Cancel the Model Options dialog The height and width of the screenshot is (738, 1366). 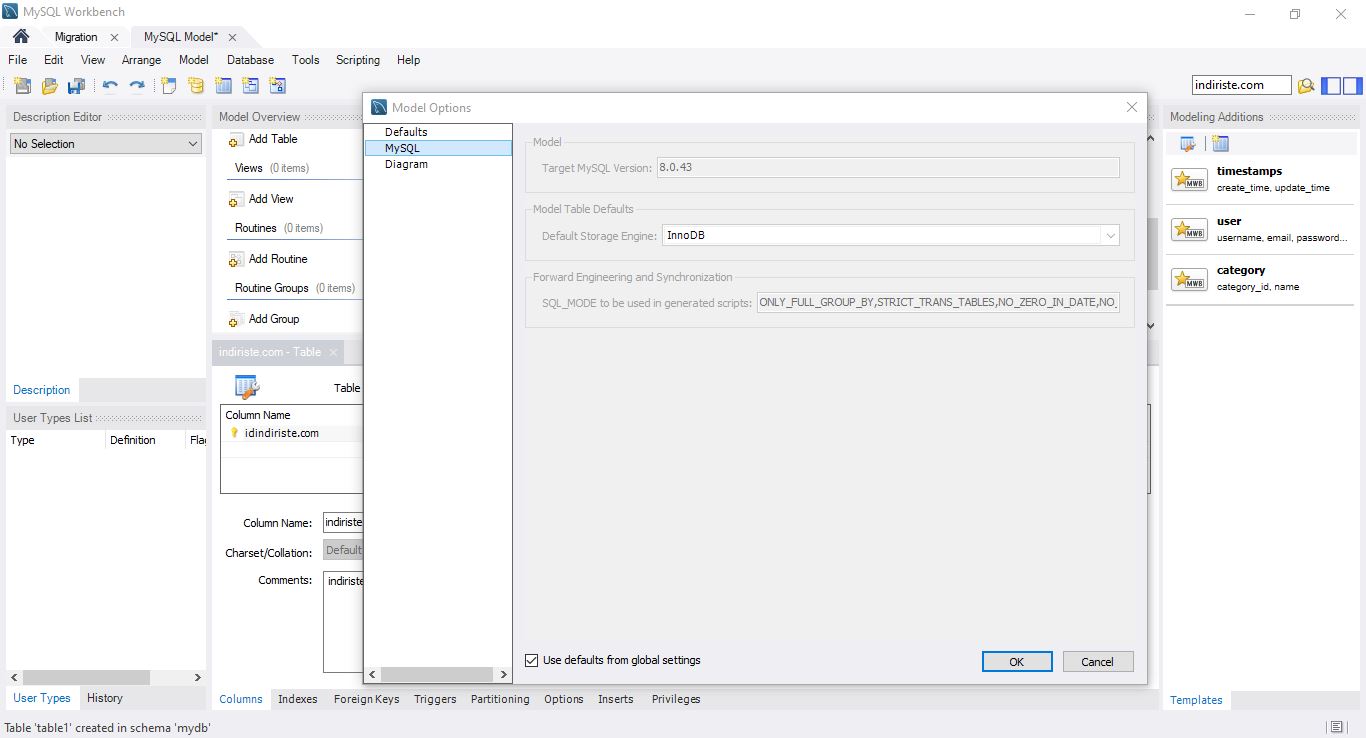tap(1097, 661)
